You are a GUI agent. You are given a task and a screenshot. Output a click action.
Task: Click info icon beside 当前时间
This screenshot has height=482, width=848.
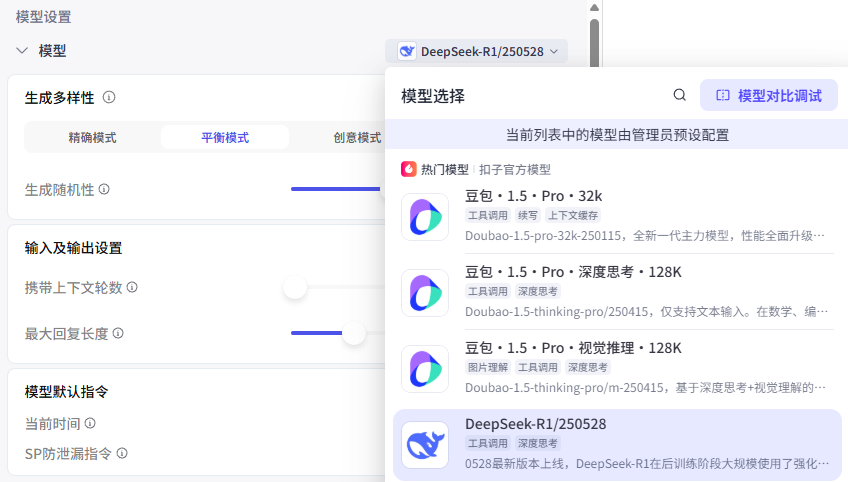90,423
